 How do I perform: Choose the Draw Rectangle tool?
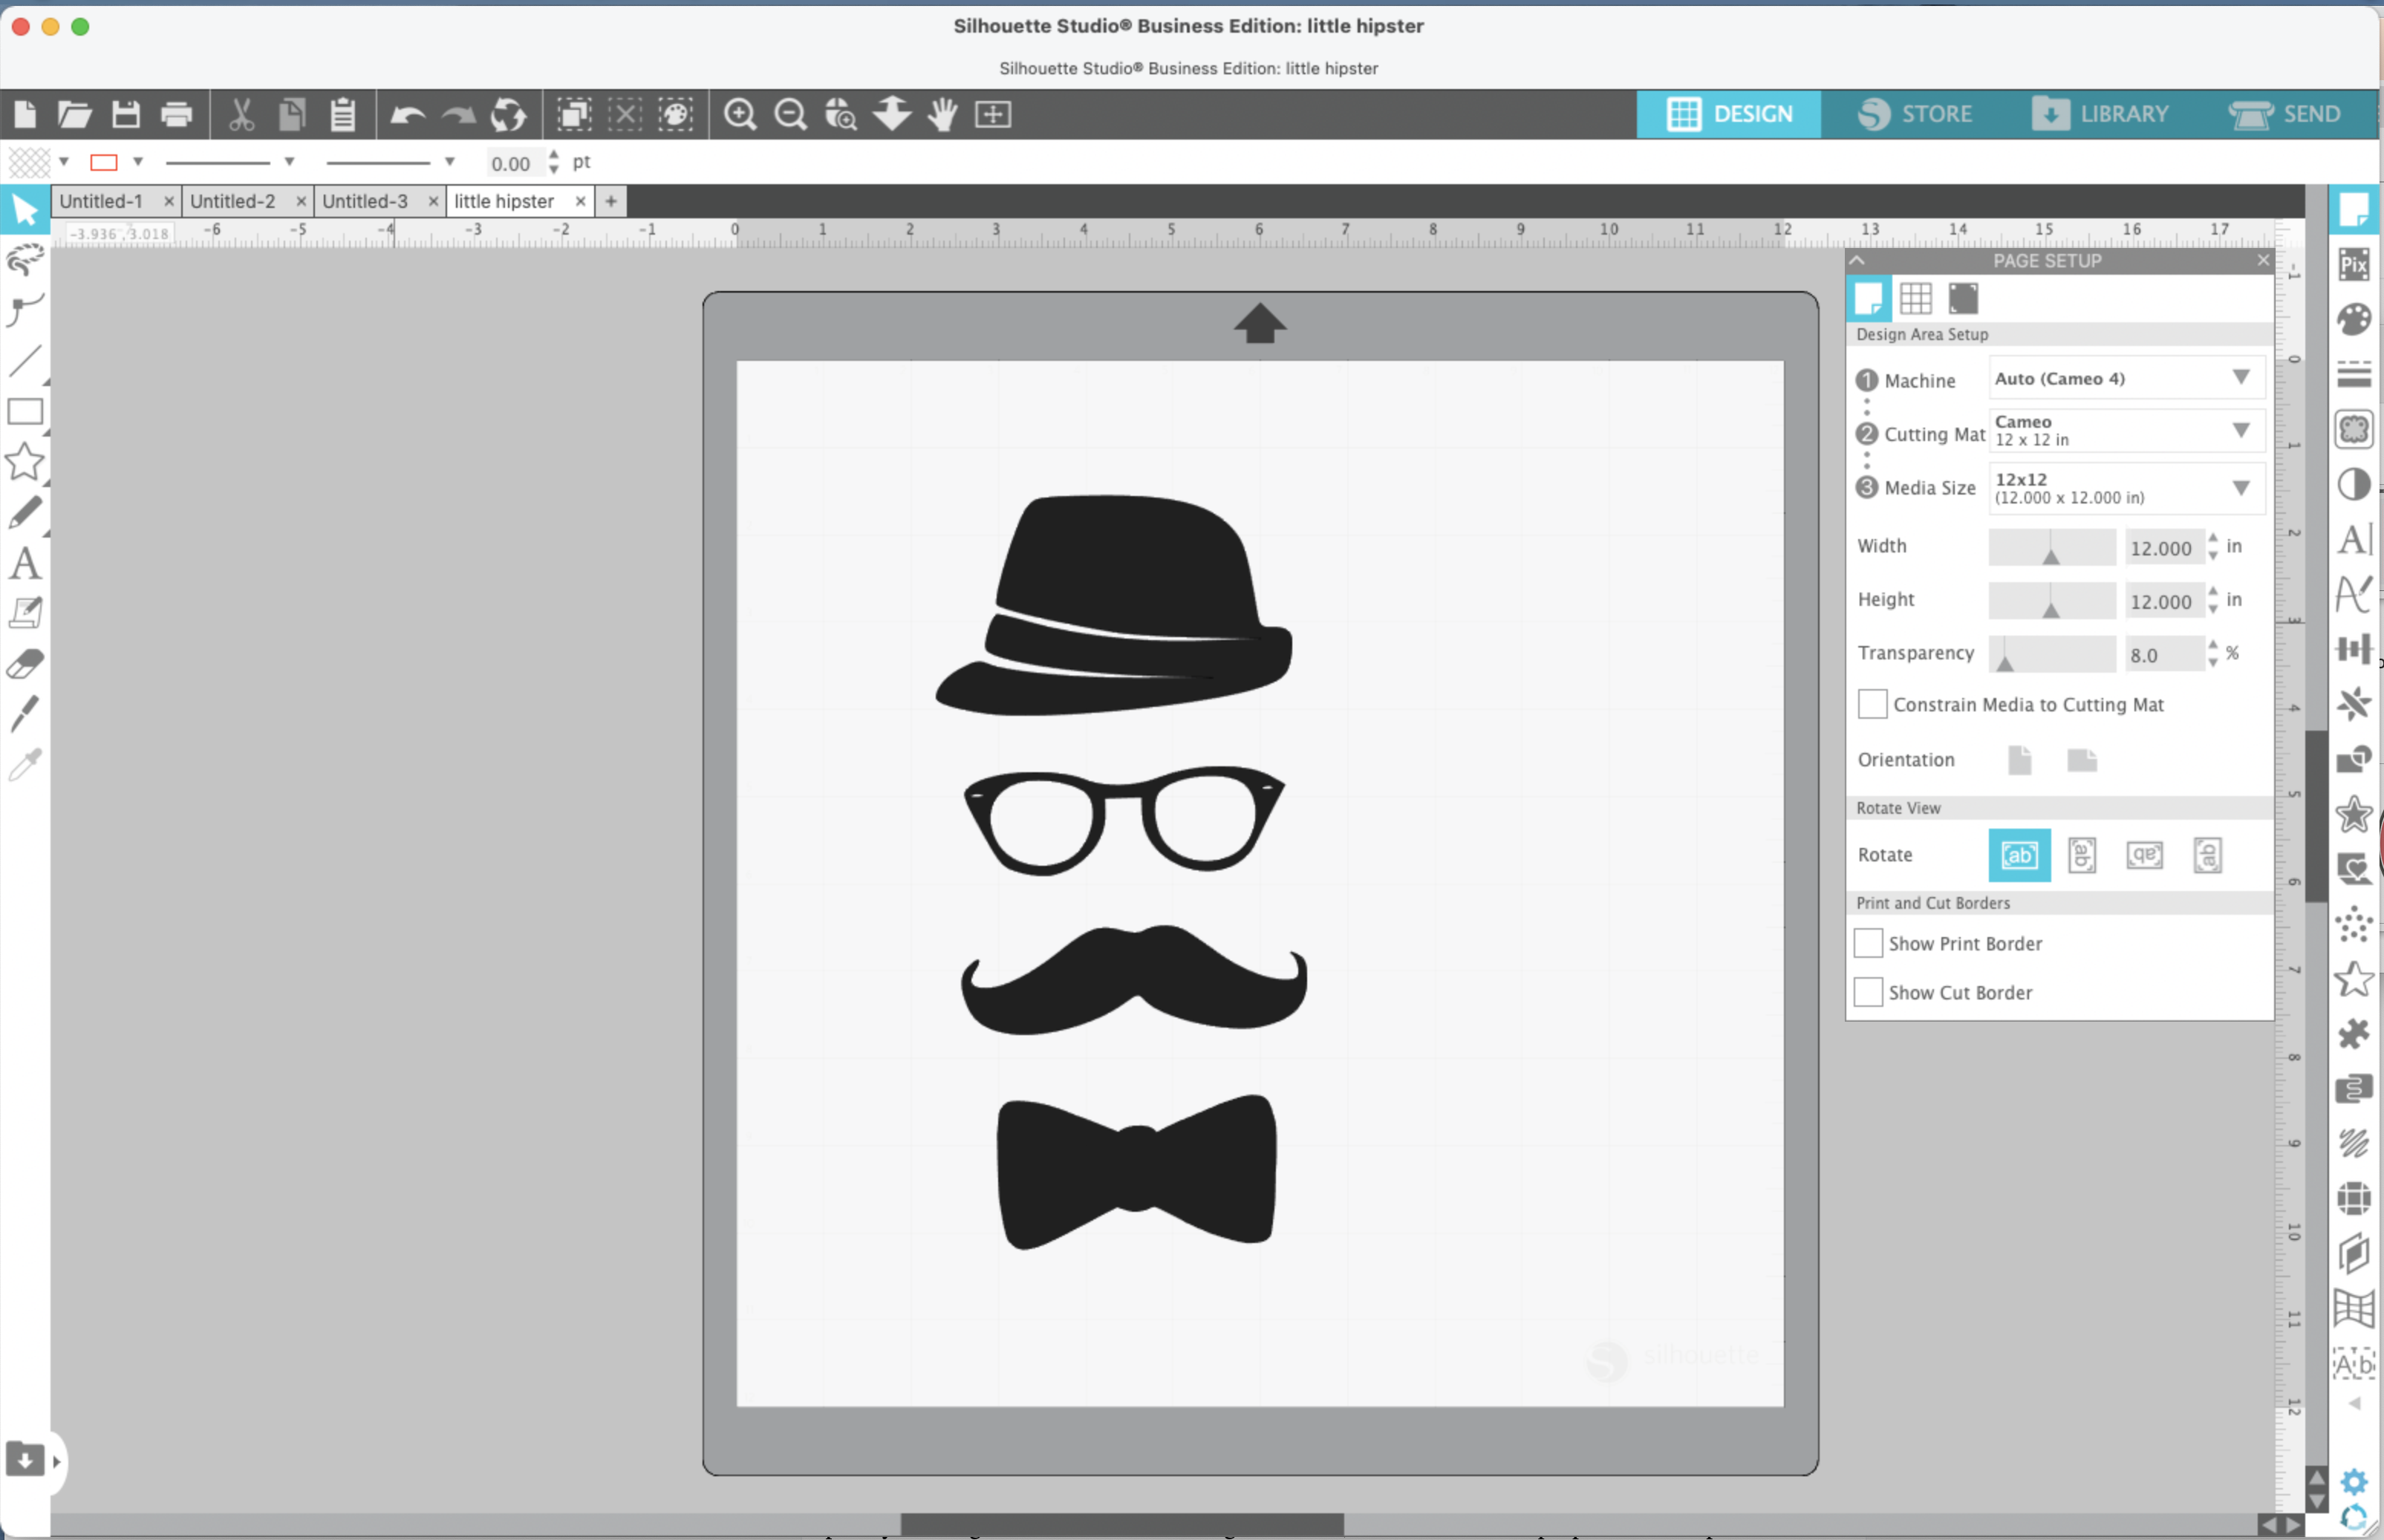[x=25, y=412]
